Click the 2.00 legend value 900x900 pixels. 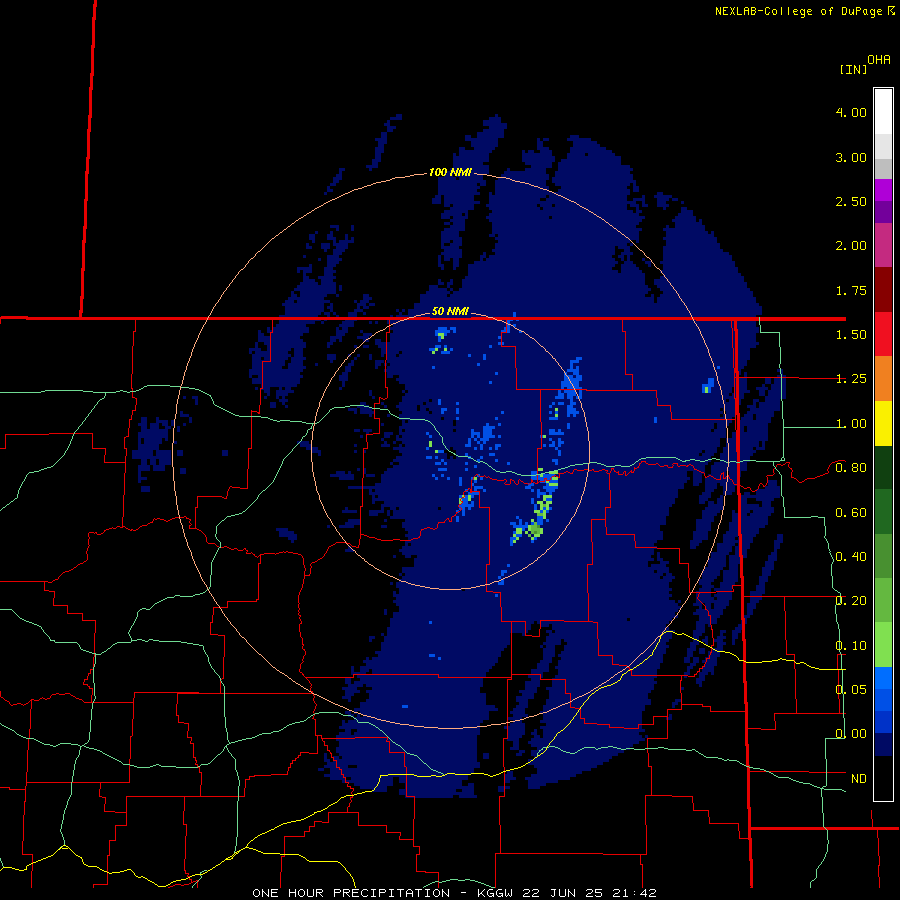point(851,246)
